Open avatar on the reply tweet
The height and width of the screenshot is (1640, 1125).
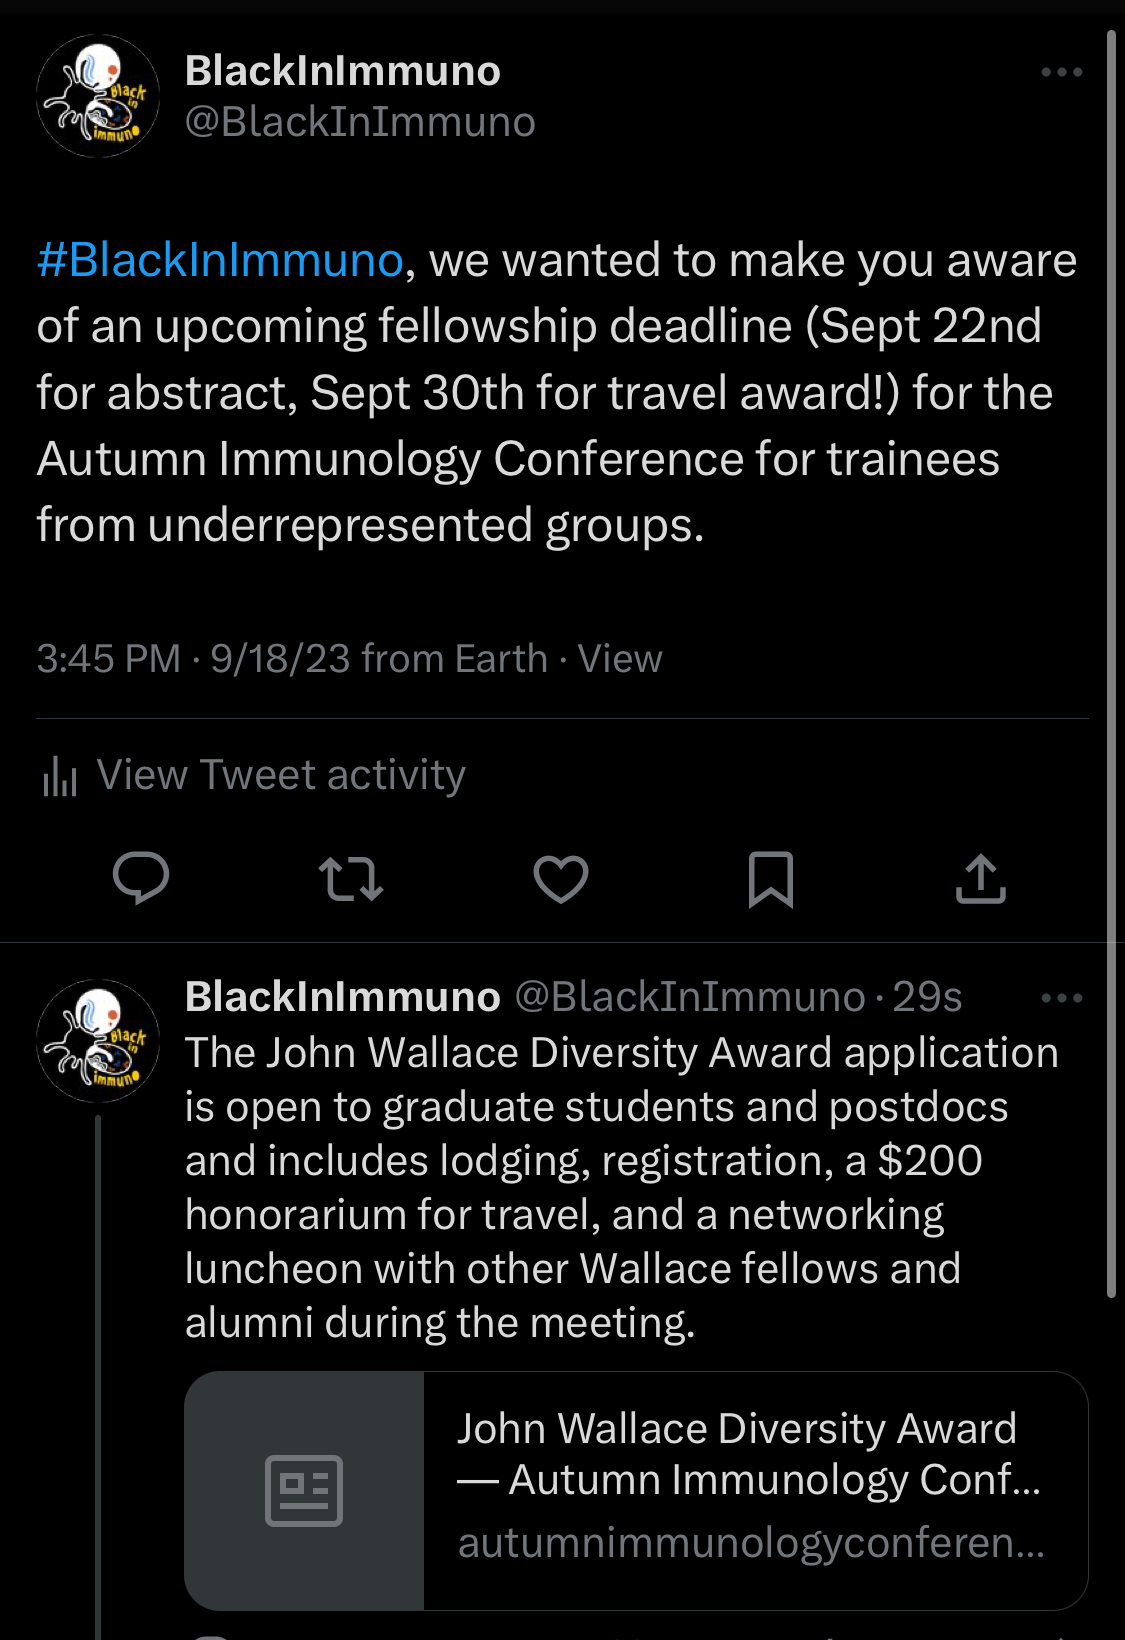click(98, 1040)
